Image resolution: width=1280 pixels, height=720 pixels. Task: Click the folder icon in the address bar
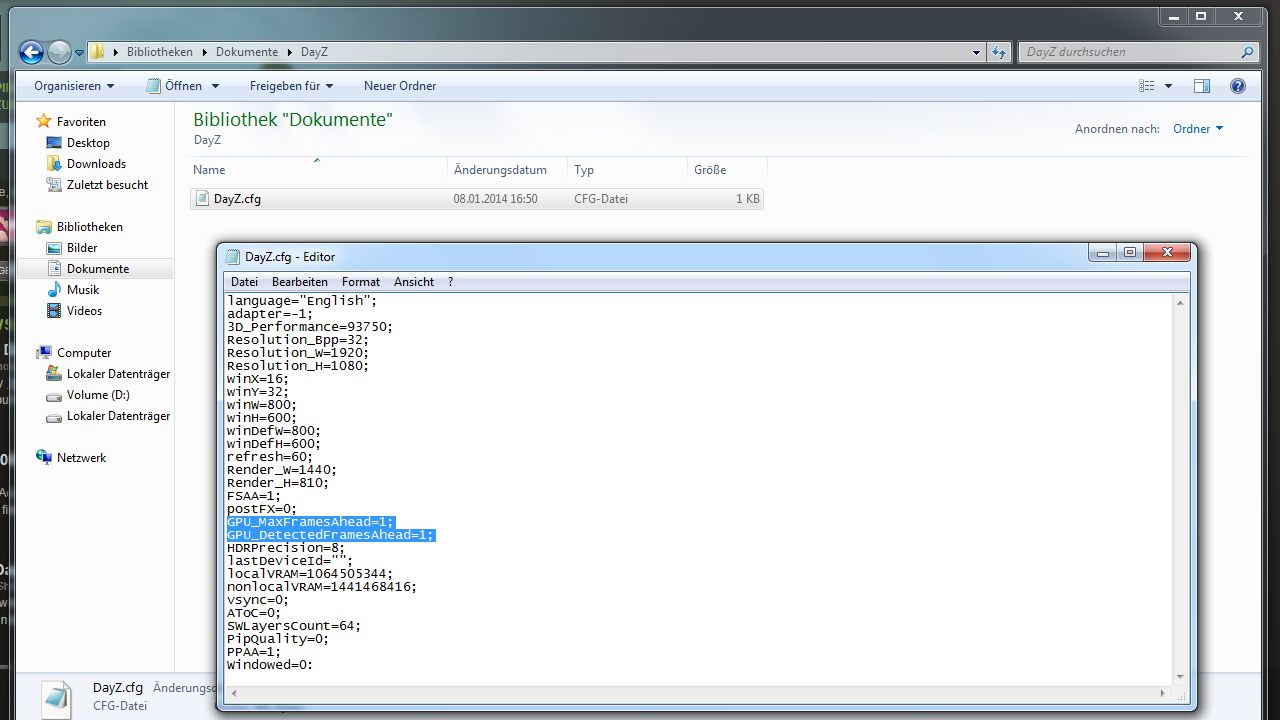coord(98,52)
